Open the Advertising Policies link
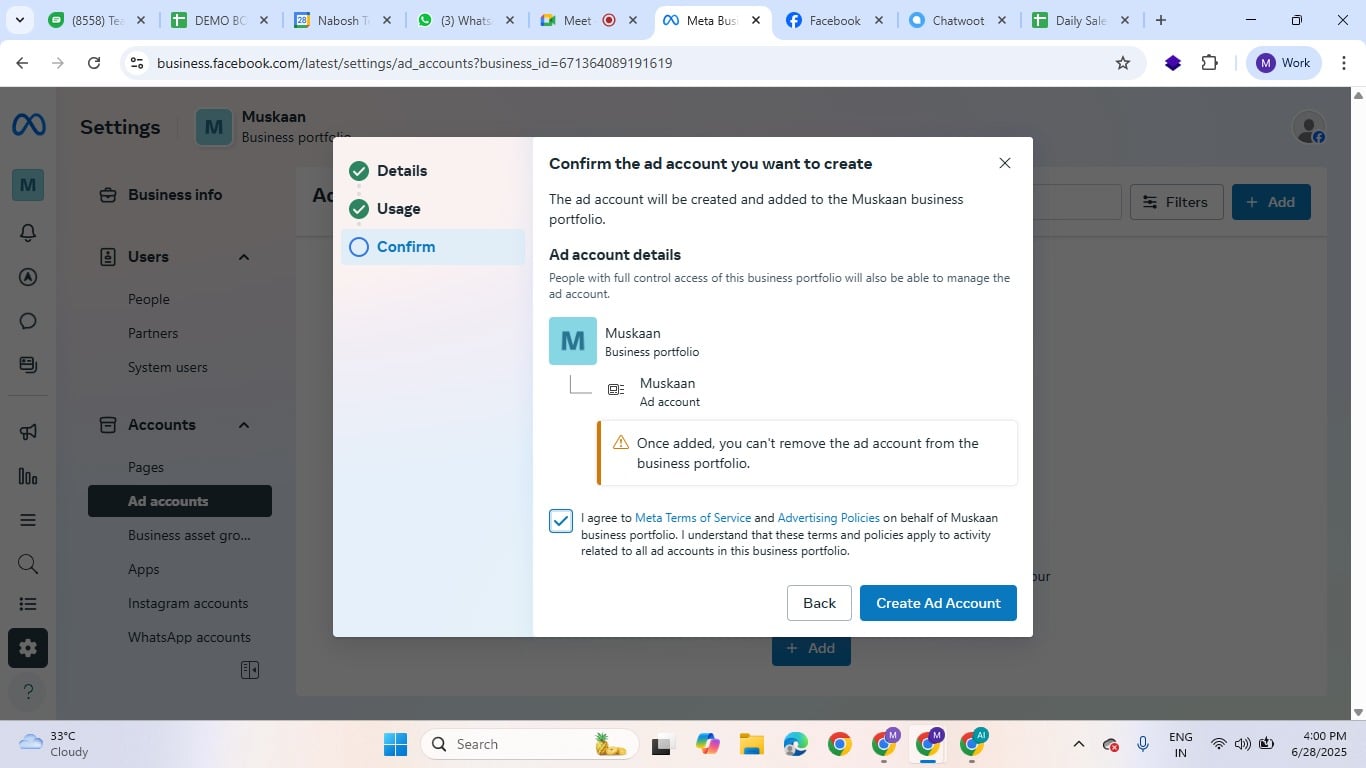 click(x=828, y=517)
